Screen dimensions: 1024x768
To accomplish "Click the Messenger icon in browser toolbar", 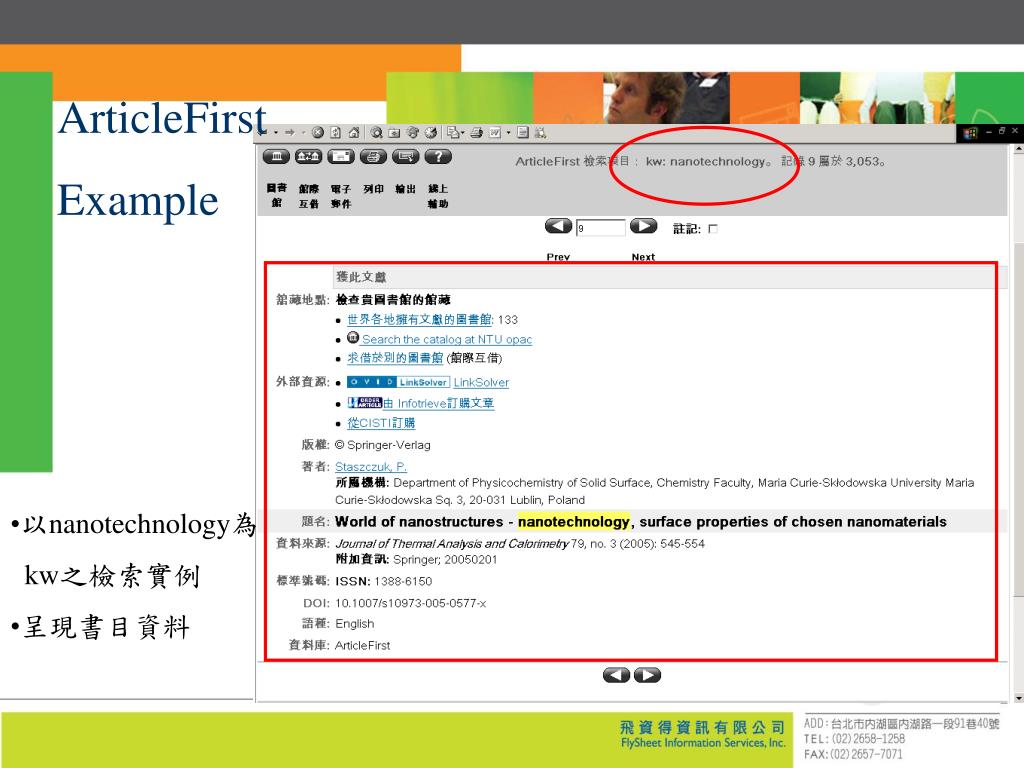I will [x=540, y=133].
